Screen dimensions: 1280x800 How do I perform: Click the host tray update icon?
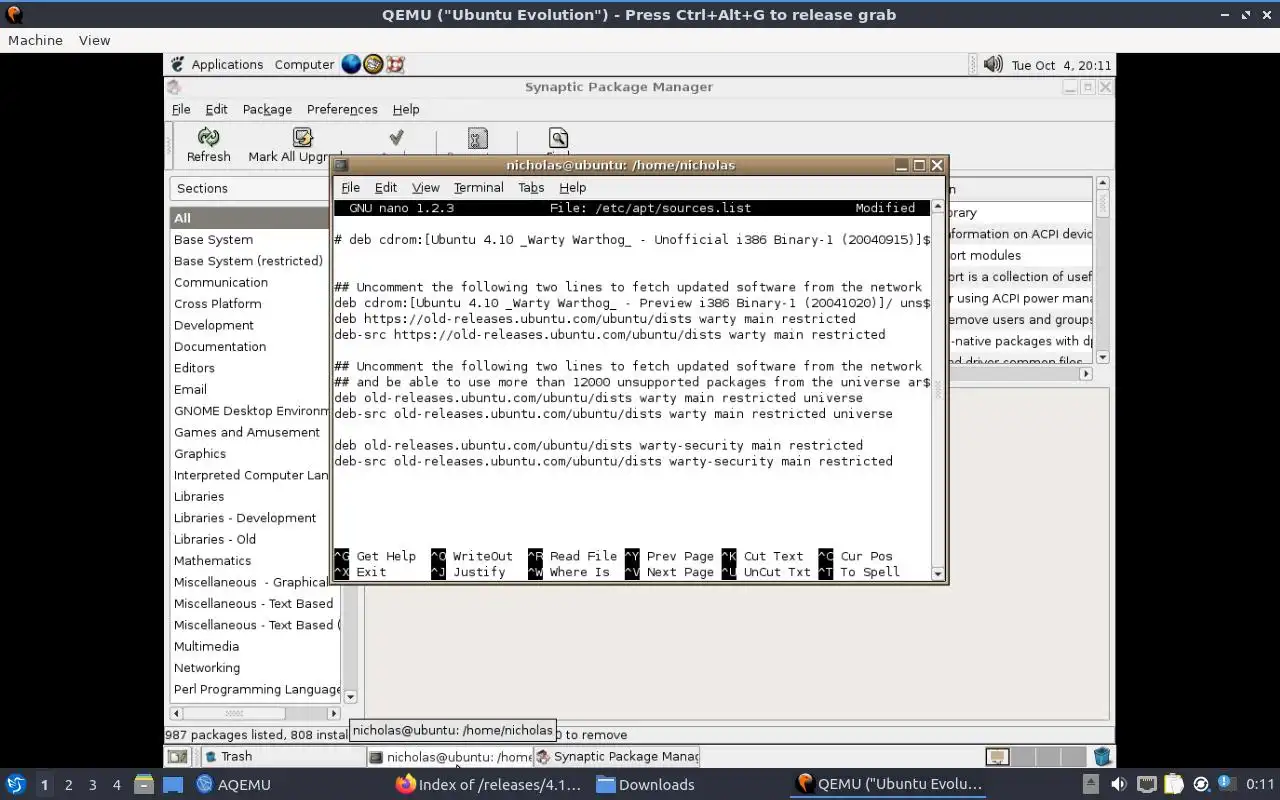(x=1201, y=785)
